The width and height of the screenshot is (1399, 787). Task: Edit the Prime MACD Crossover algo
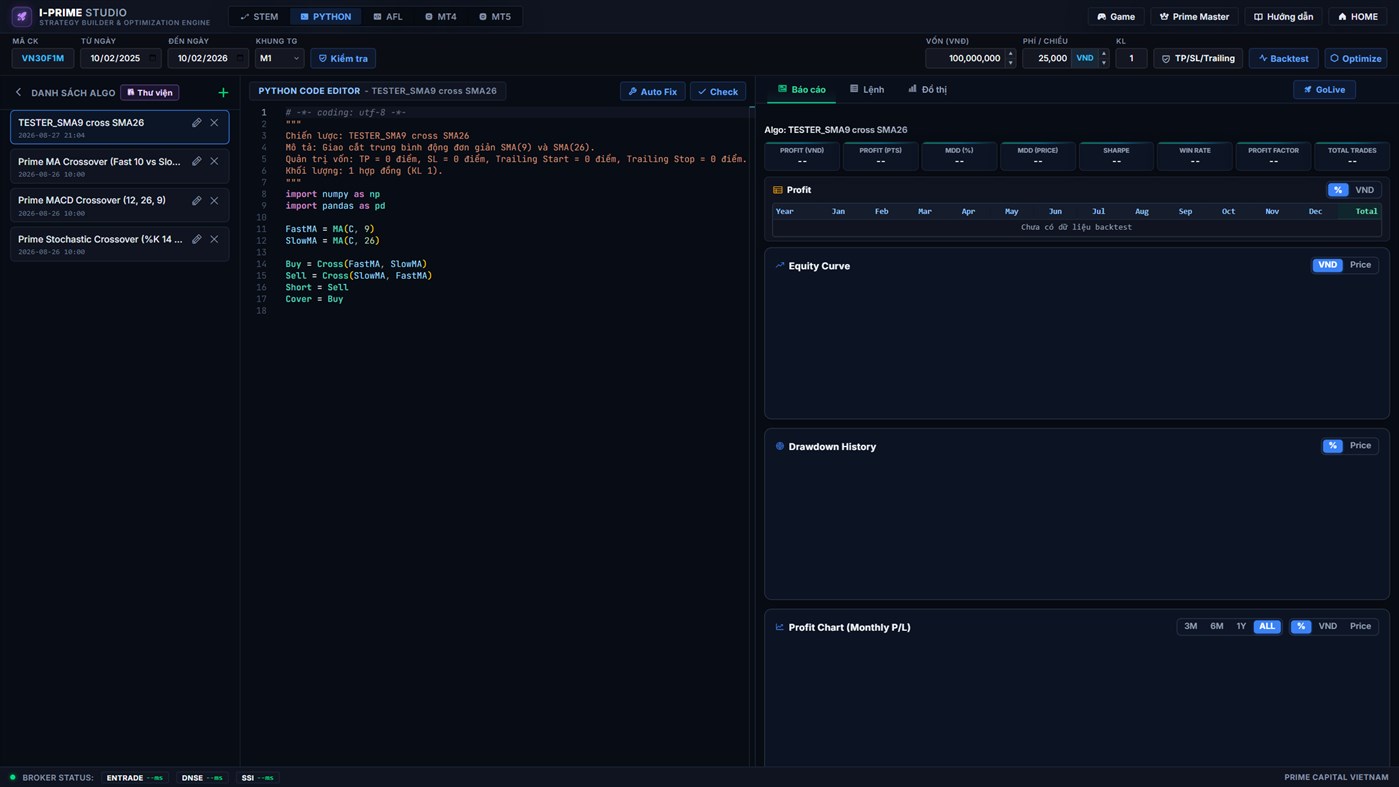(x=196, y=200)
